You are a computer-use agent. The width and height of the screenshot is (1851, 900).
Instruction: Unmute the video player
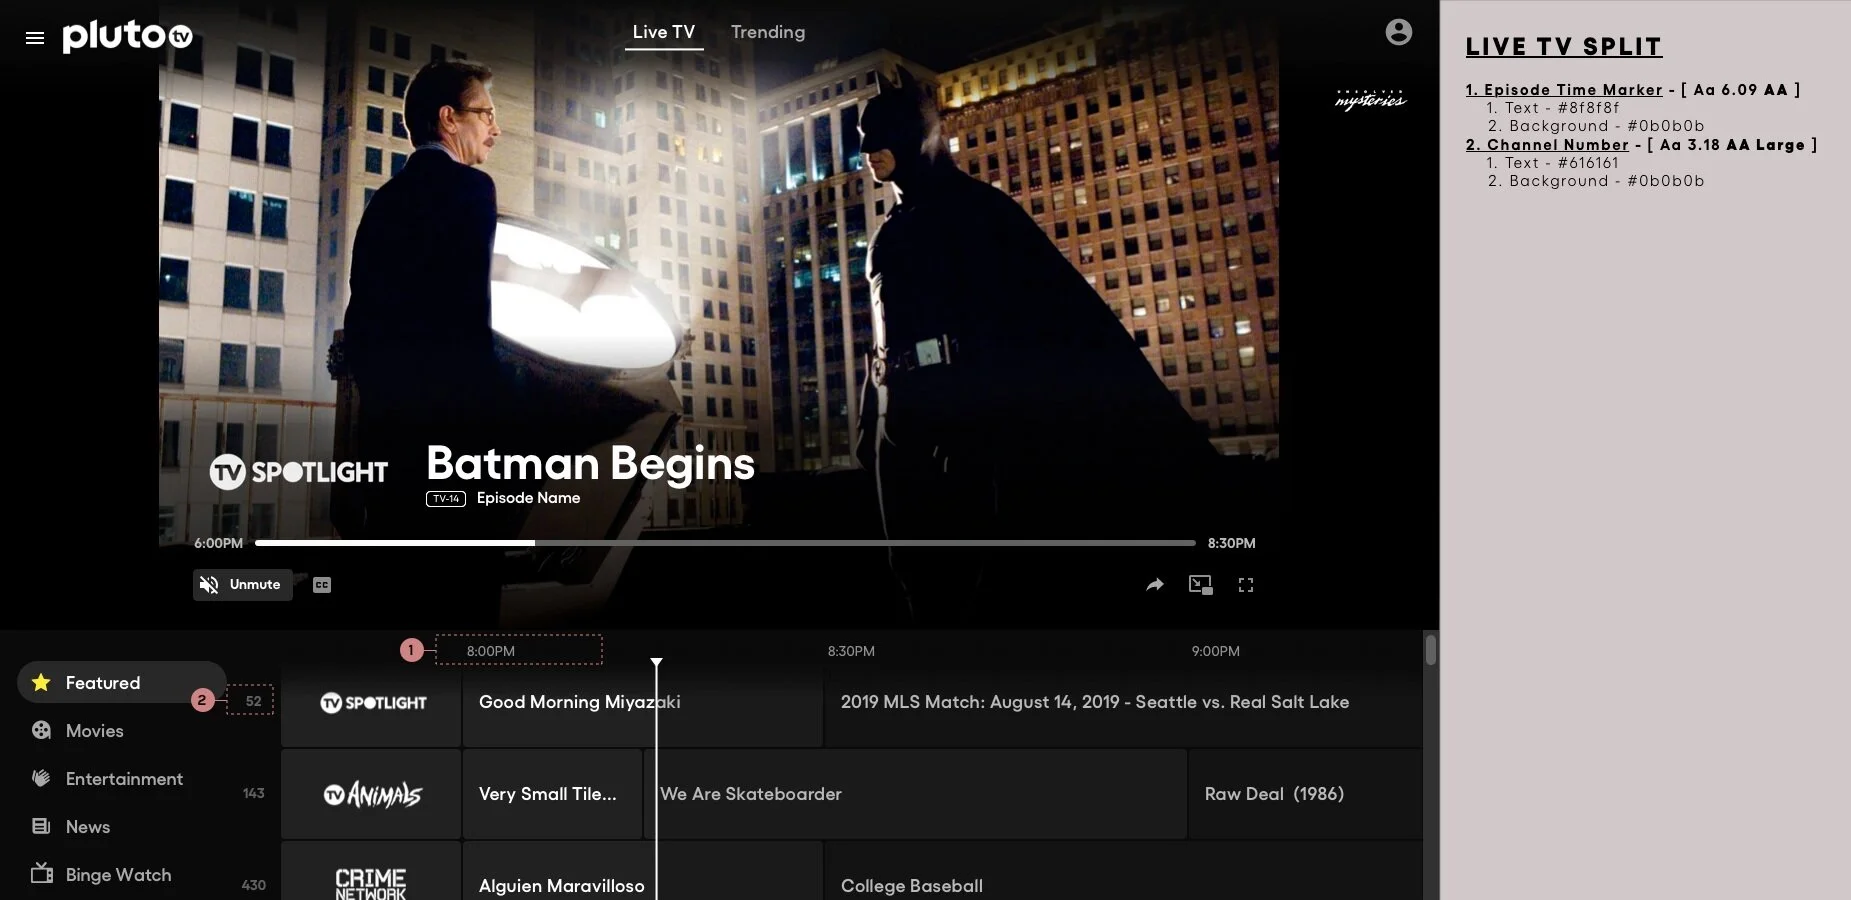[x=242, y=585]
